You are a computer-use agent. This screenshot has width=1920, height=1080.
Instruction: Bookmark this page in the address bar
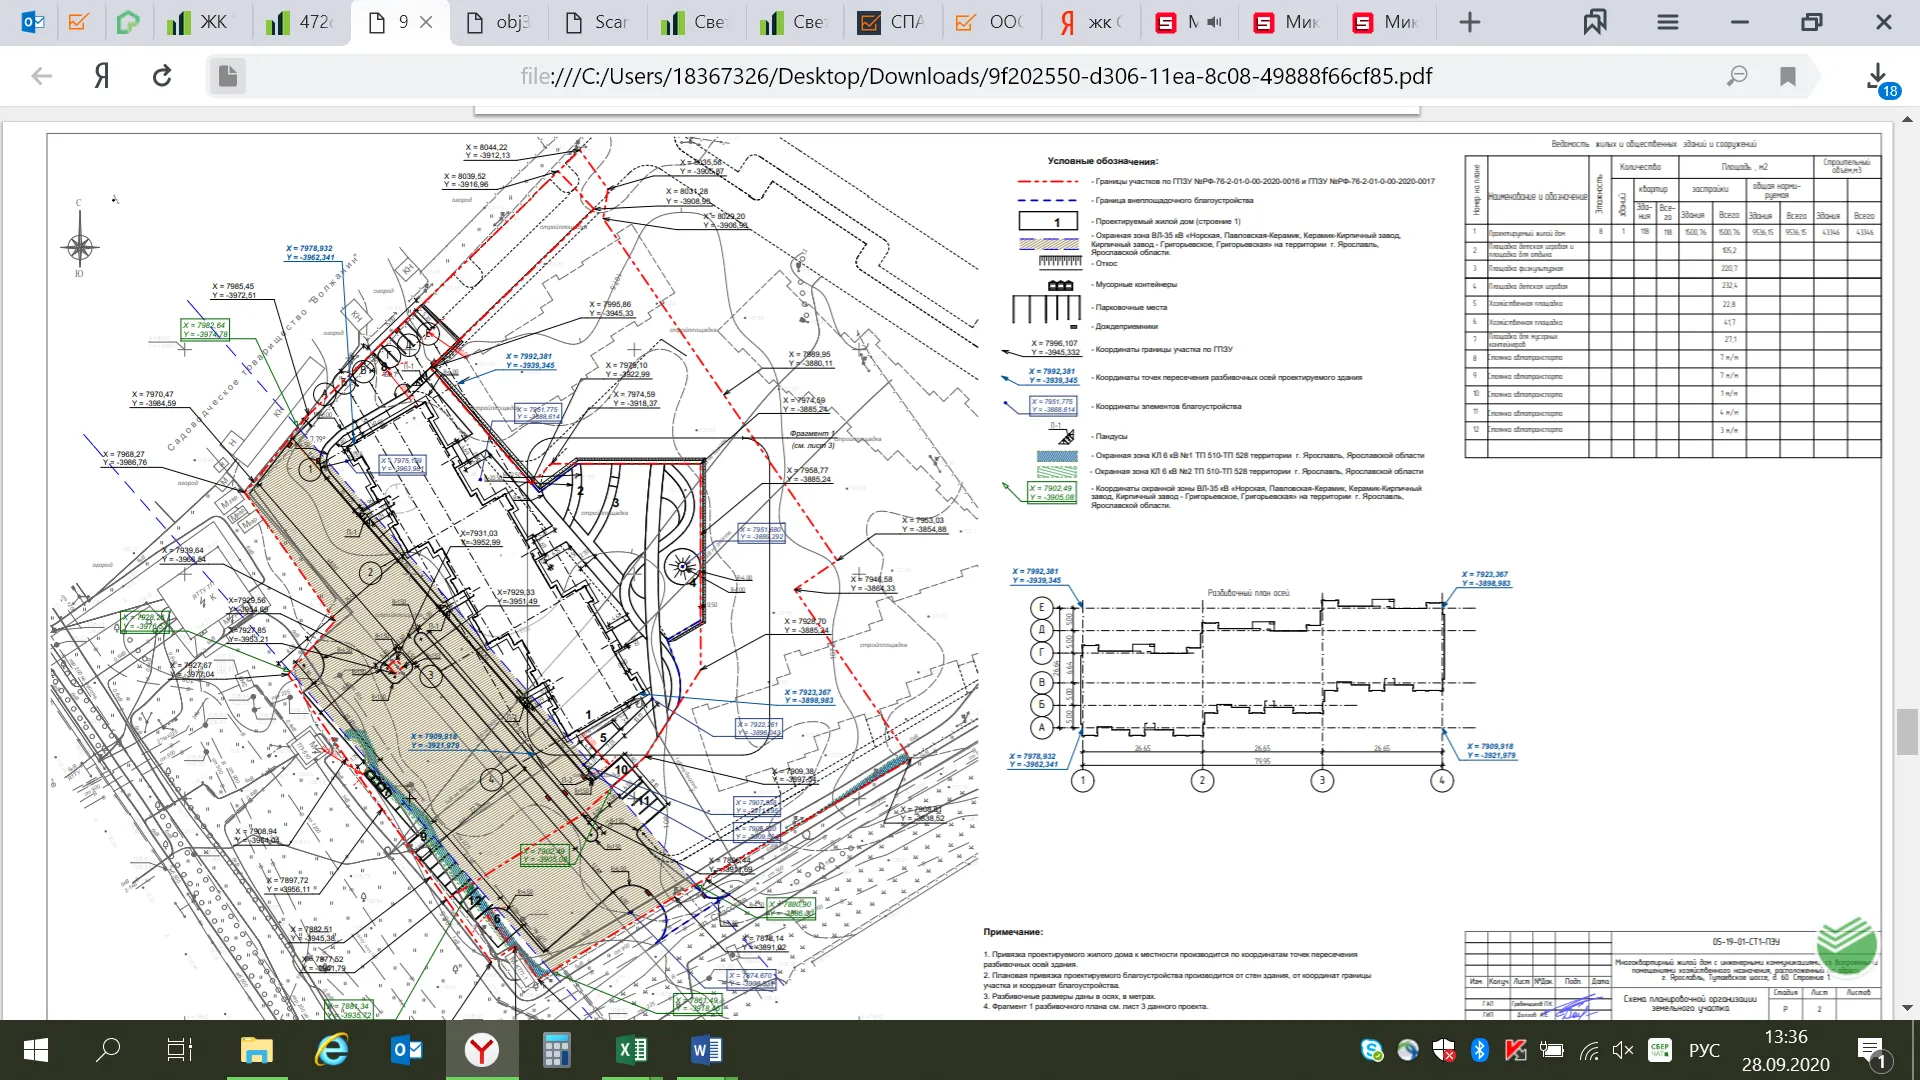1788,76
